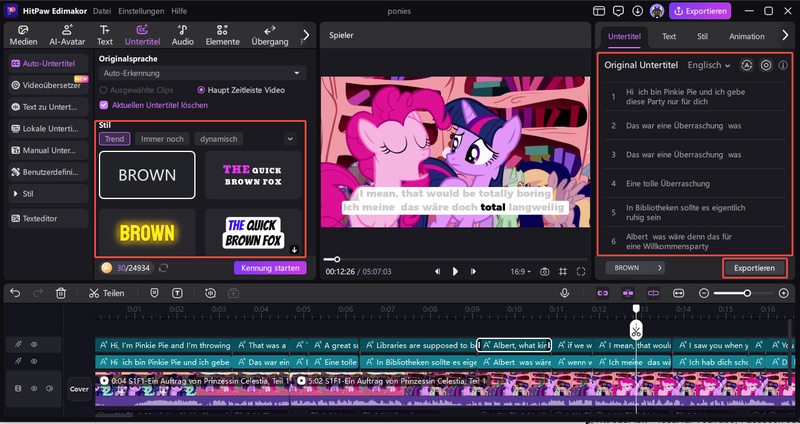
Task: Click the info icon in Original Untertitel header
Action: pyautogui.click(x=783, y=65)
